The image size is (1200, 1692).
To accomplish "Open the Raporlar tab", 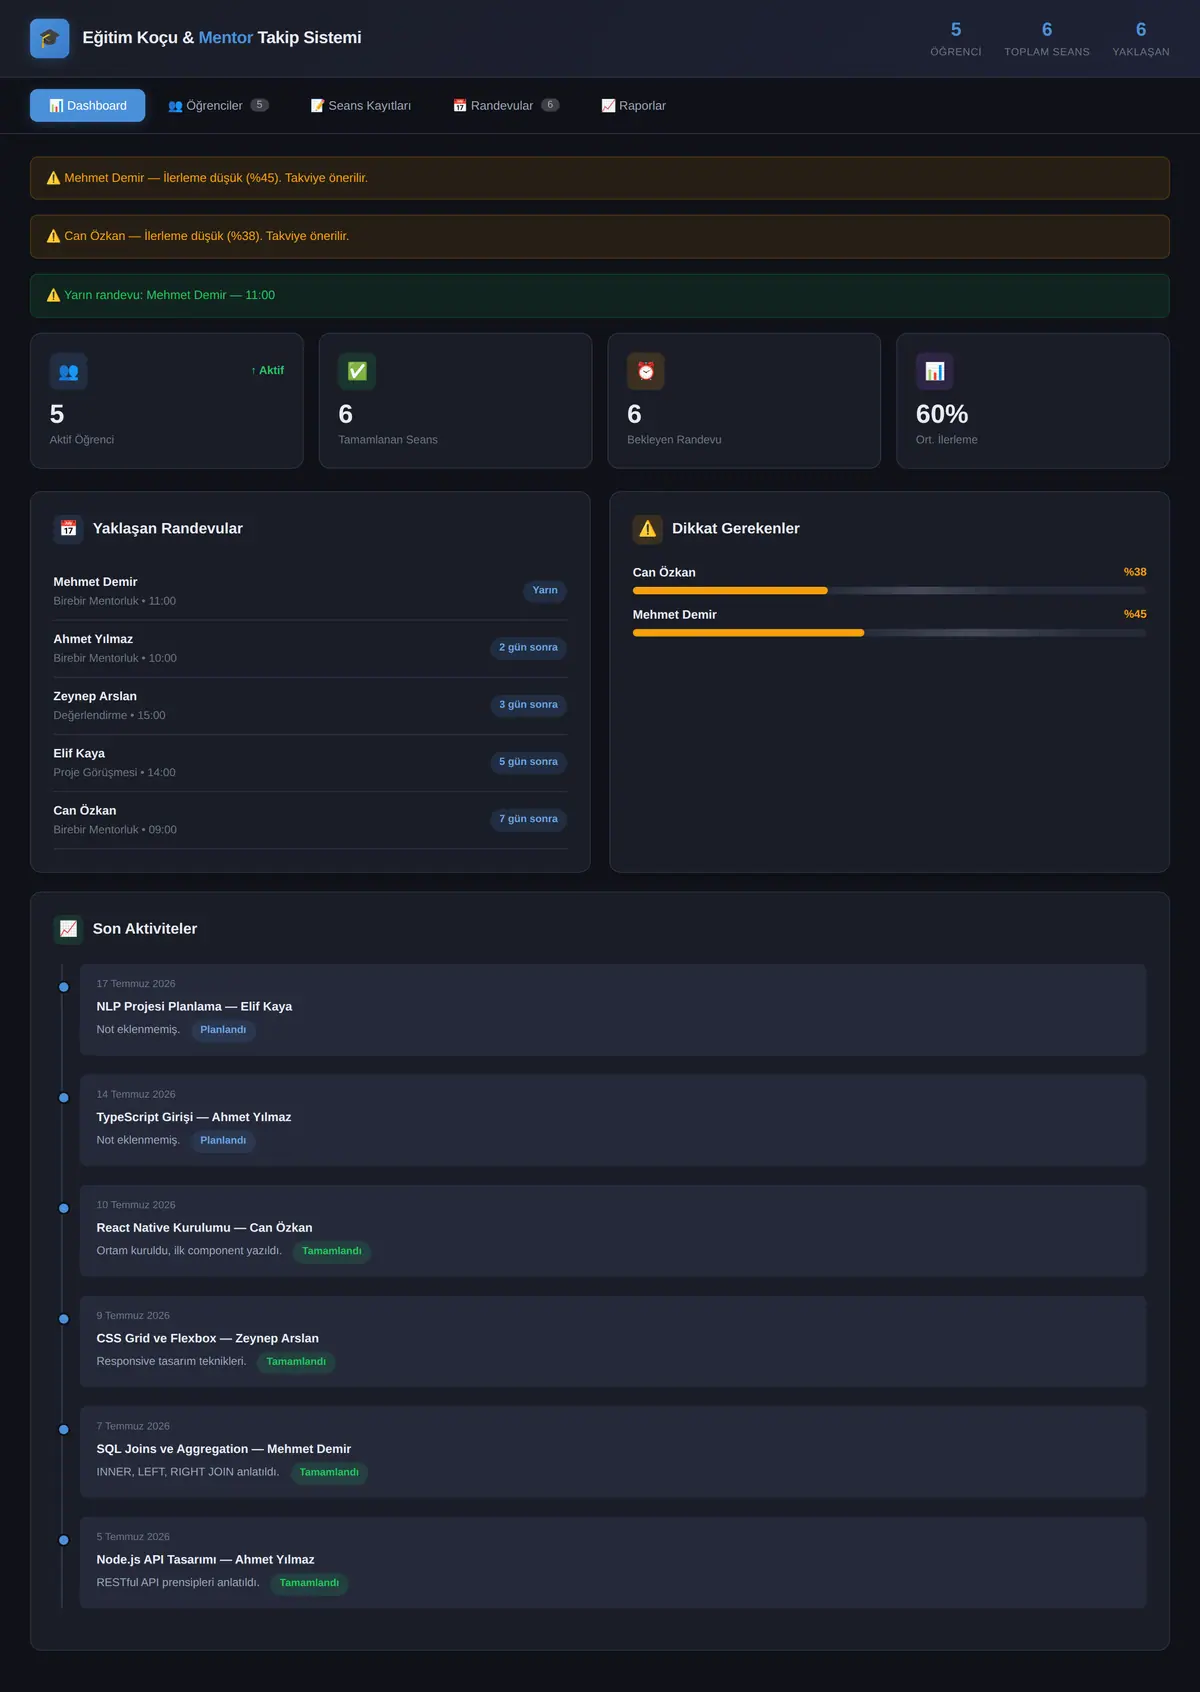I will [633, 106].
